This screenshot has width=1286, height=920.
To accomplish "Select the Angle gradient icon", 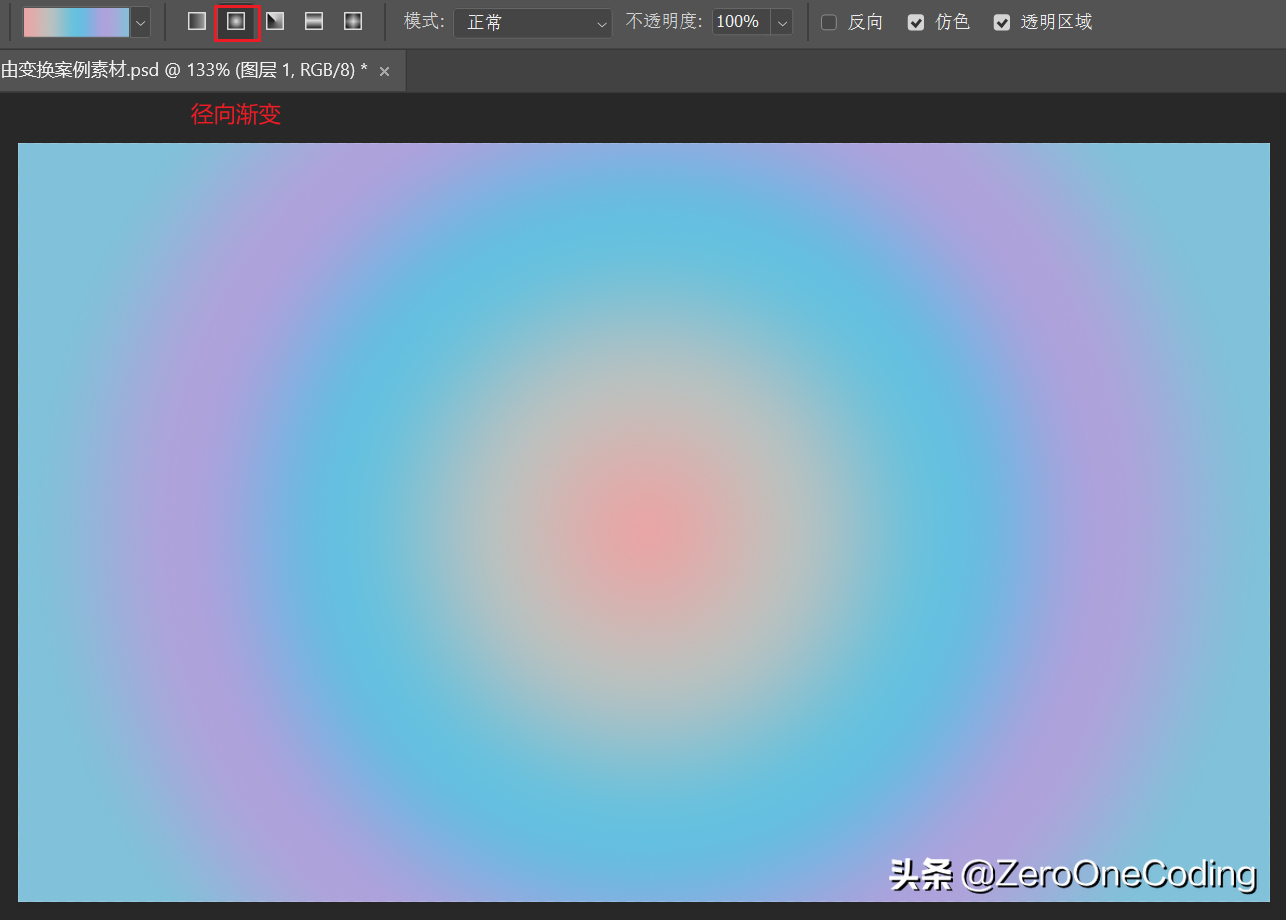I will [x=275, y=21].
